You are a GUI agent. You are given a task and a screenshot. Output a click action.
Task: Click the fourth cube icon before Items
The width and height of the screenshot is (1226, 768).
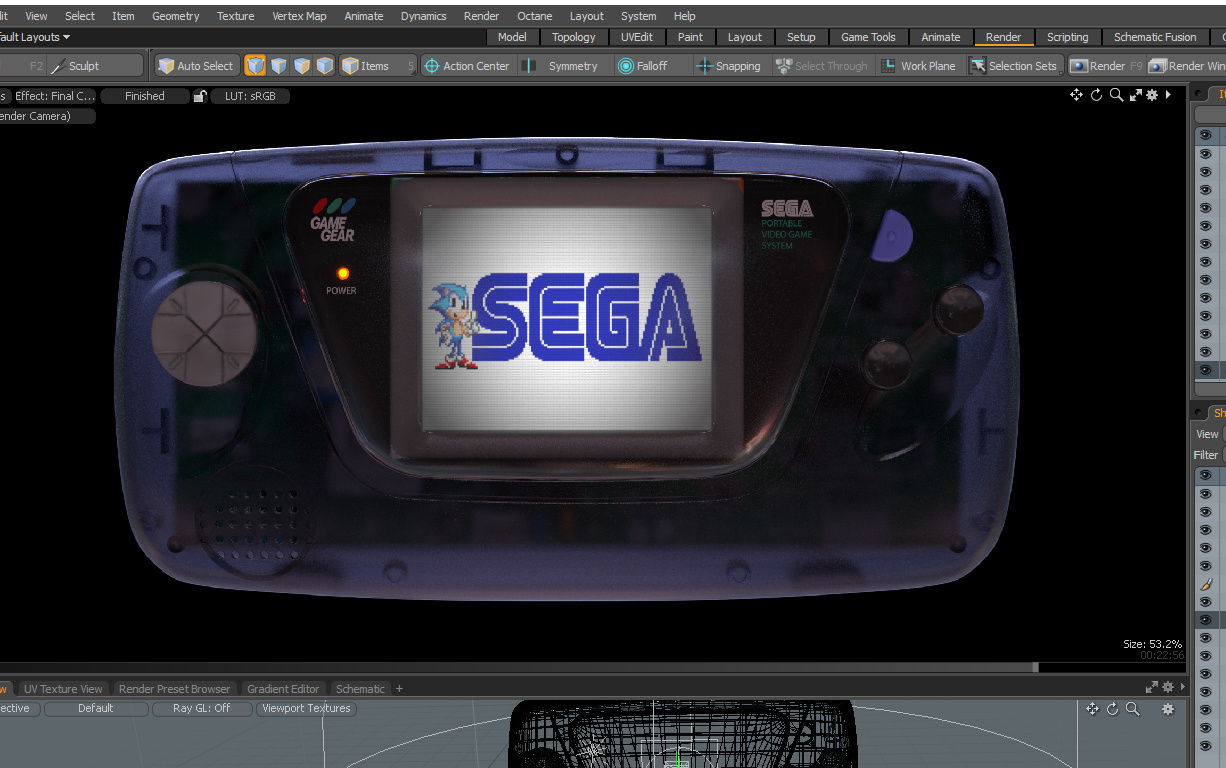click(324, 66)
